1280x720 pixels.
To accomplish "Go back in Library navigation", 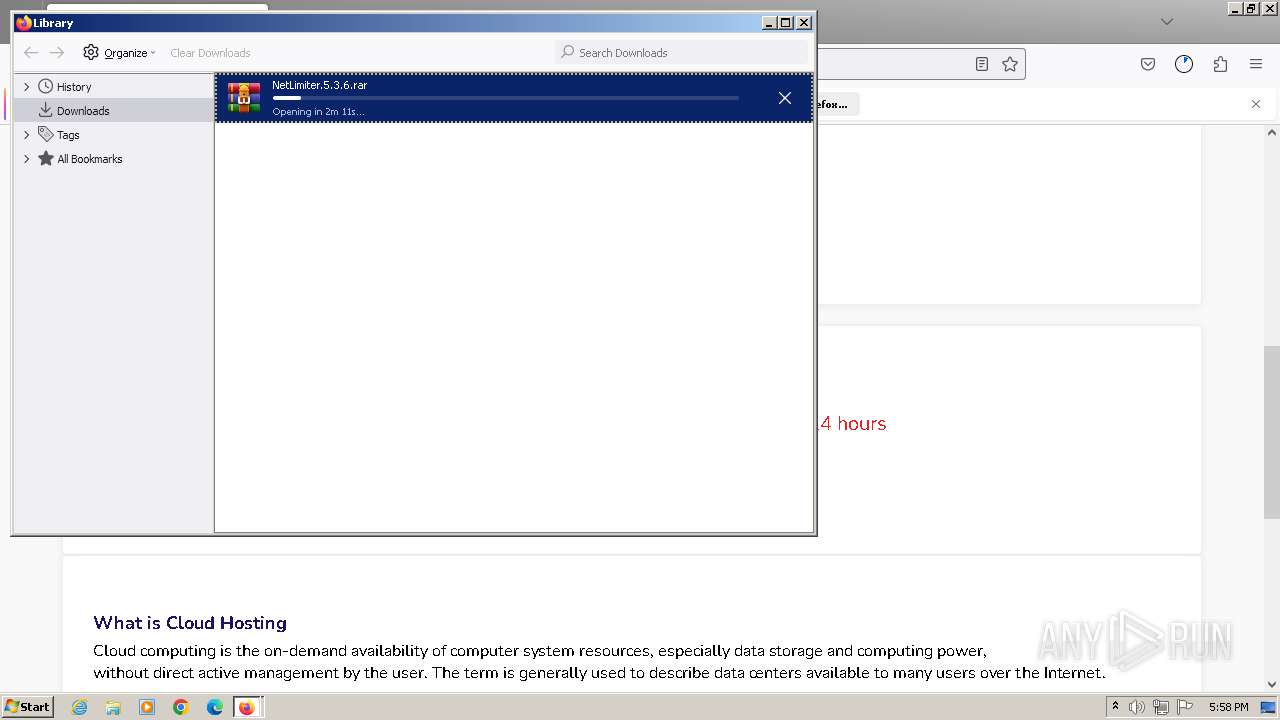I will point(31,52).
